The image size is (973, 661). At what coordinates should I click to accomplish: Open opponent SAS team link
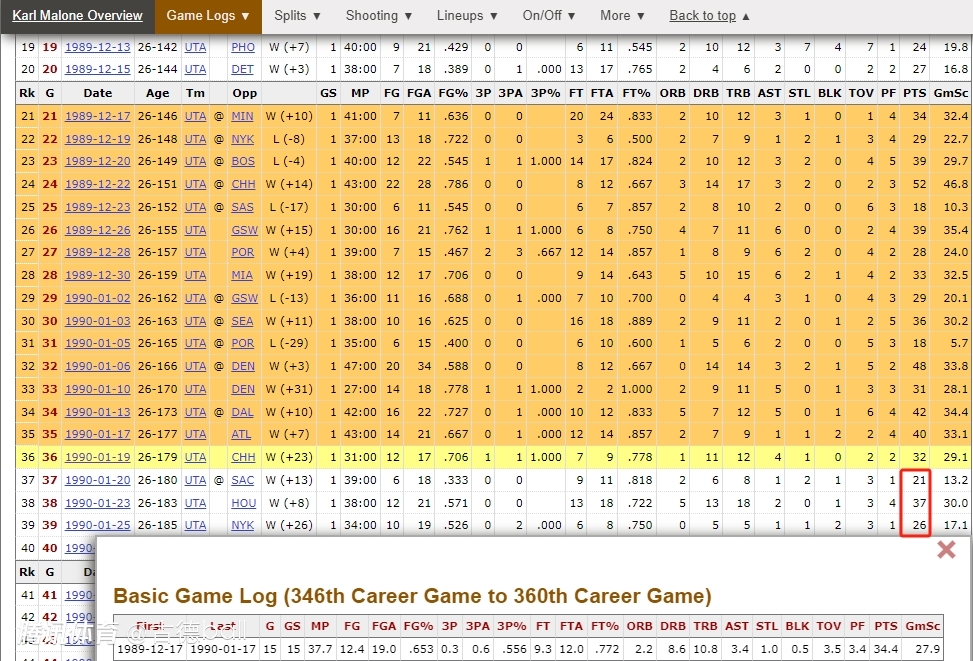pyautogui.click(x=242, y=207)
